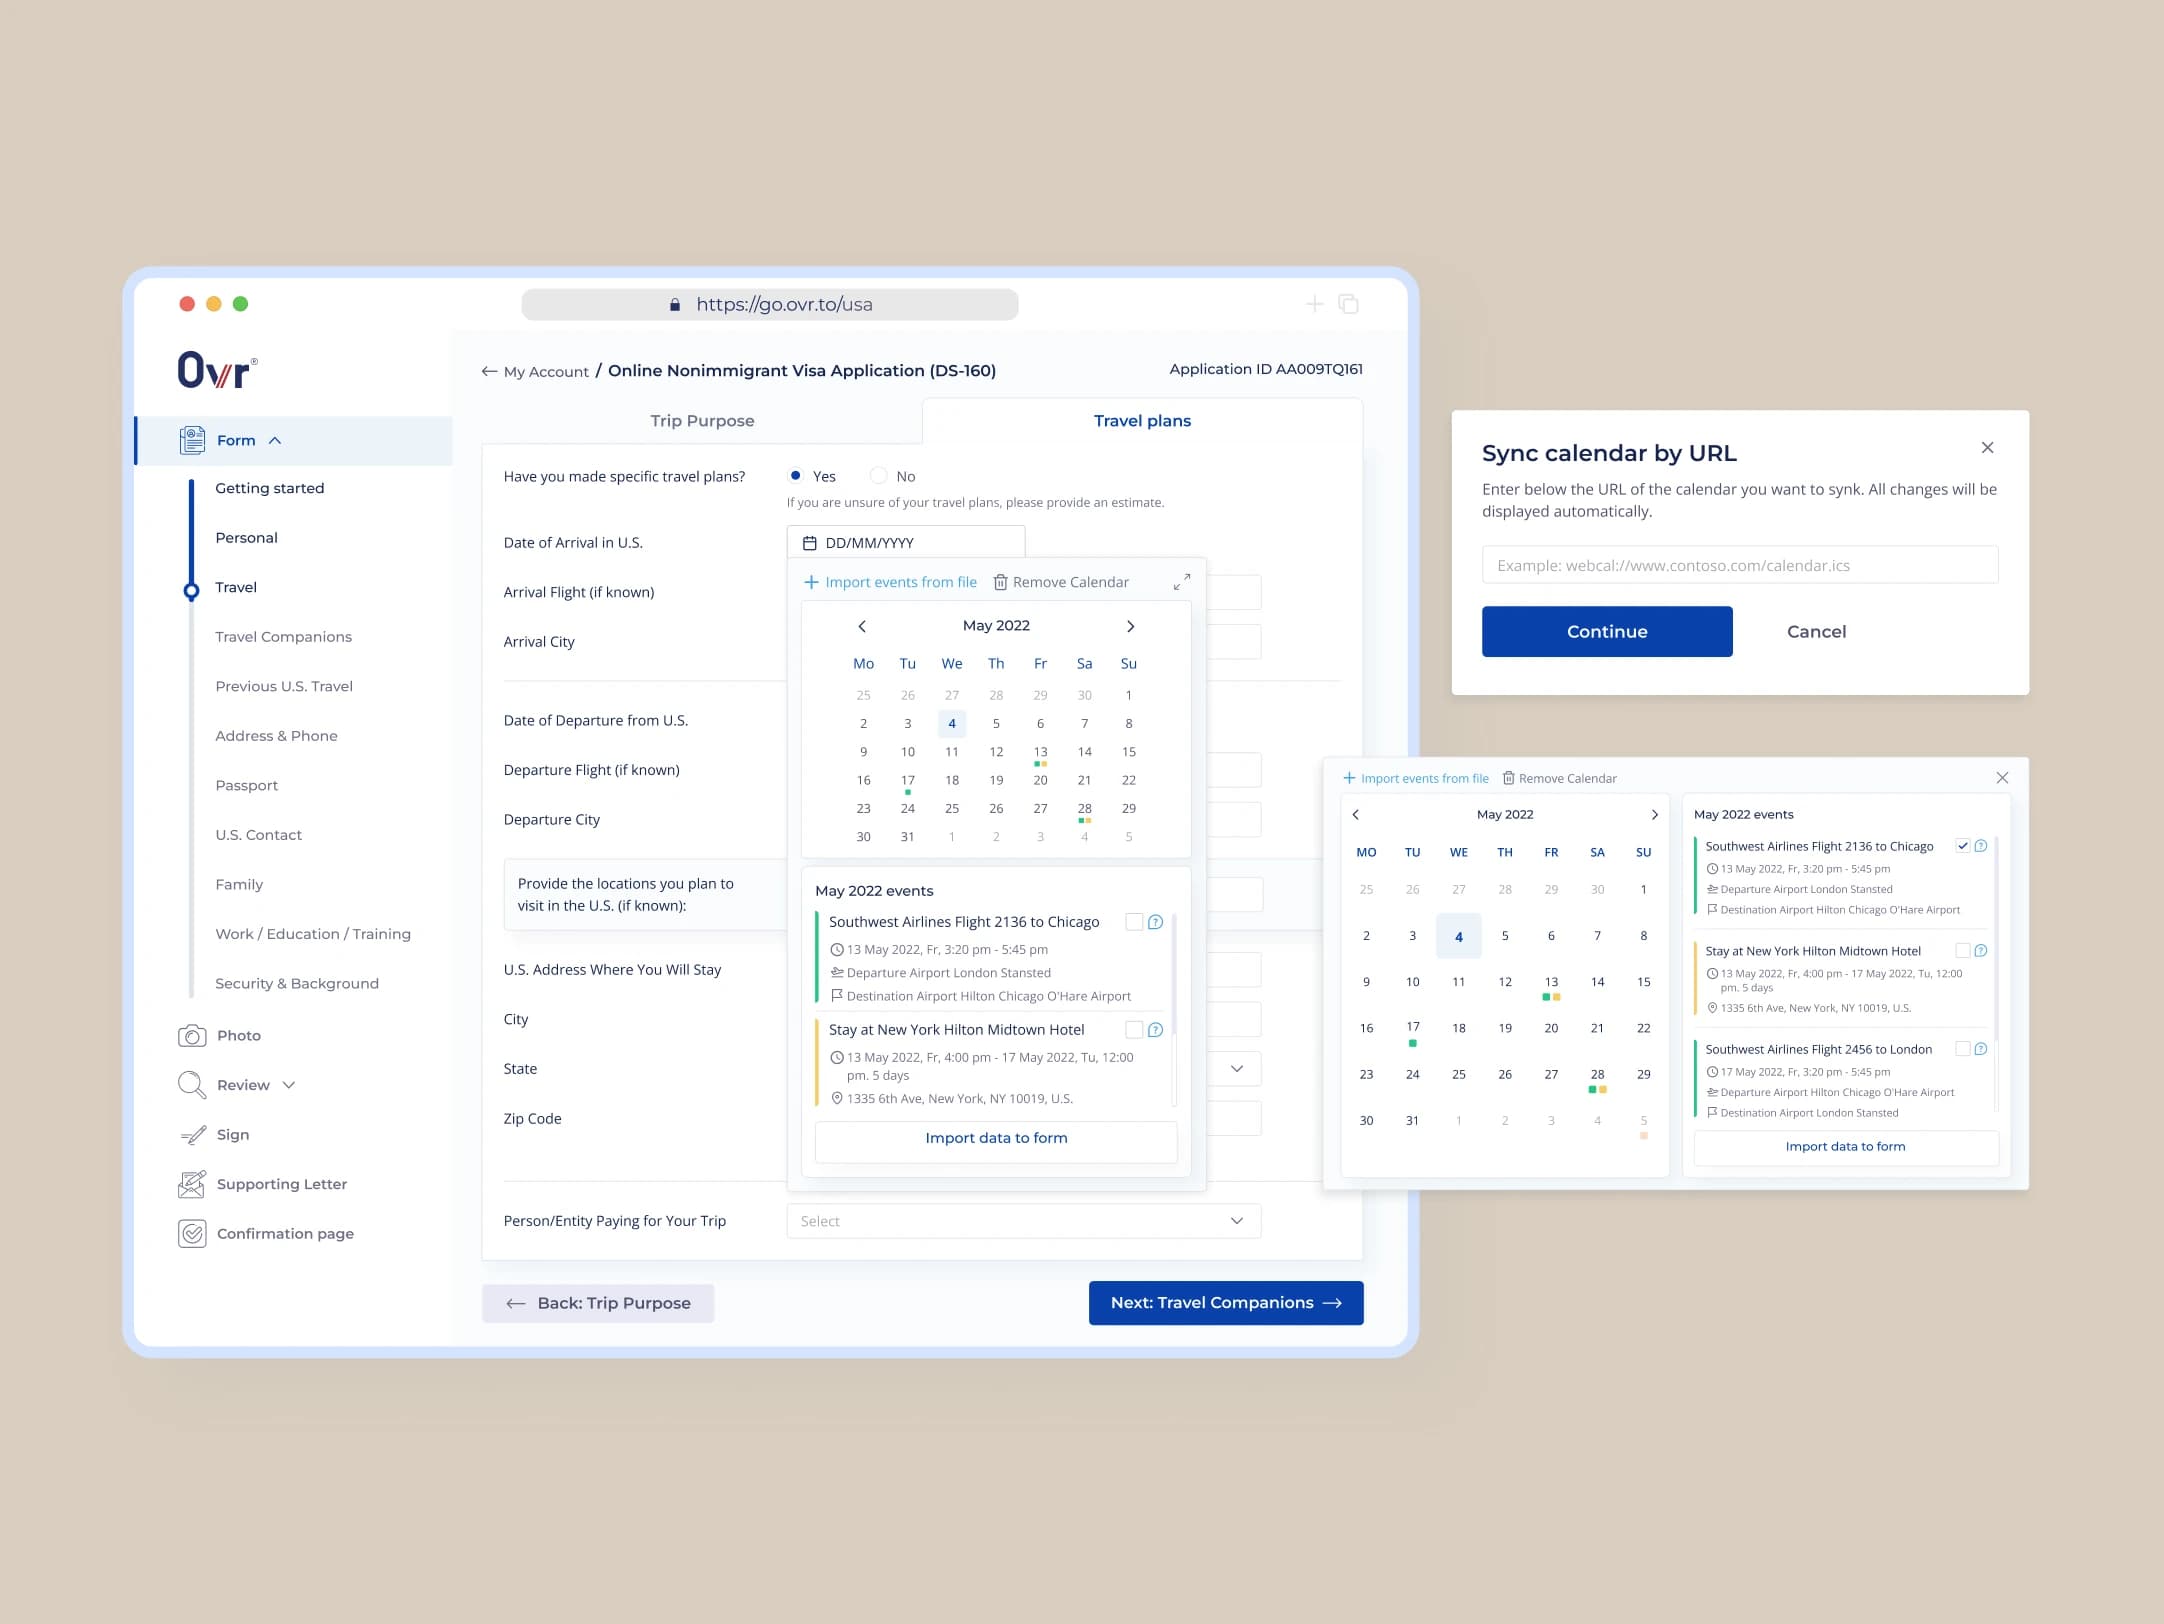
Task: Uncheck Flight 2136 to Chicago in expanded panel
Action: 1963,846
